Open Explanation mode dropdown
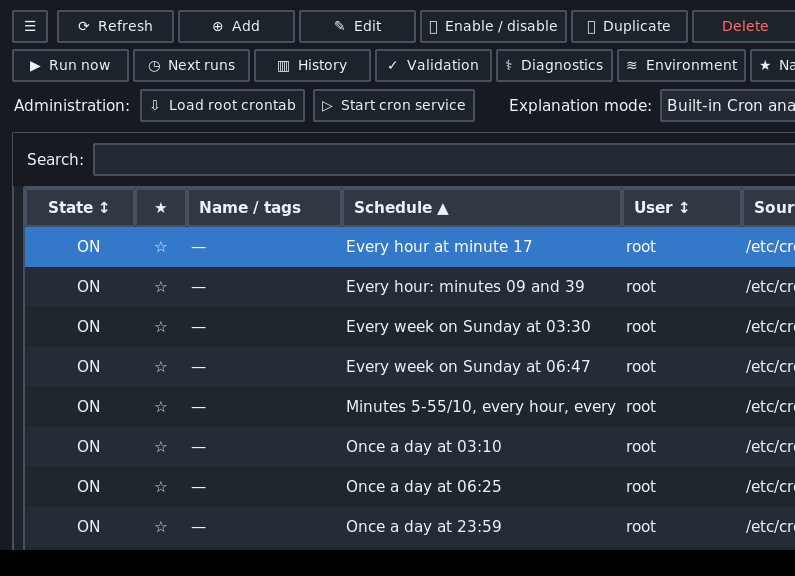 728,105
